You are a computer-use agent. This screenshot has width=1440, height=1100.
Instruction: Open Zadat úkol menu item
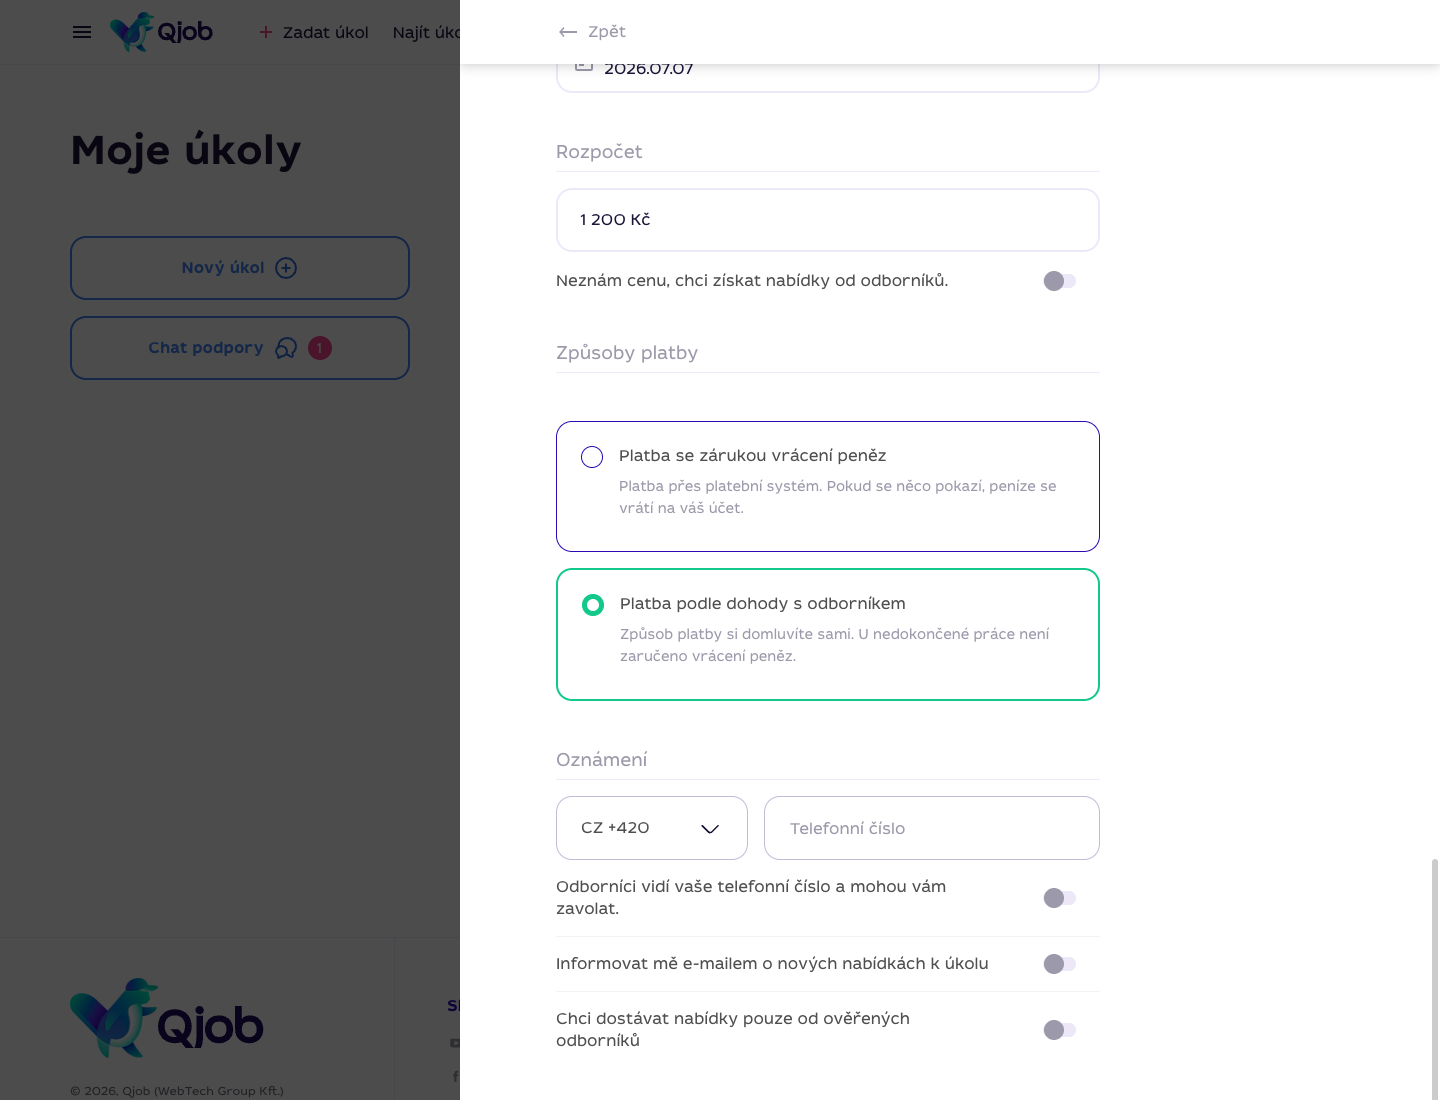pos(314,32)
